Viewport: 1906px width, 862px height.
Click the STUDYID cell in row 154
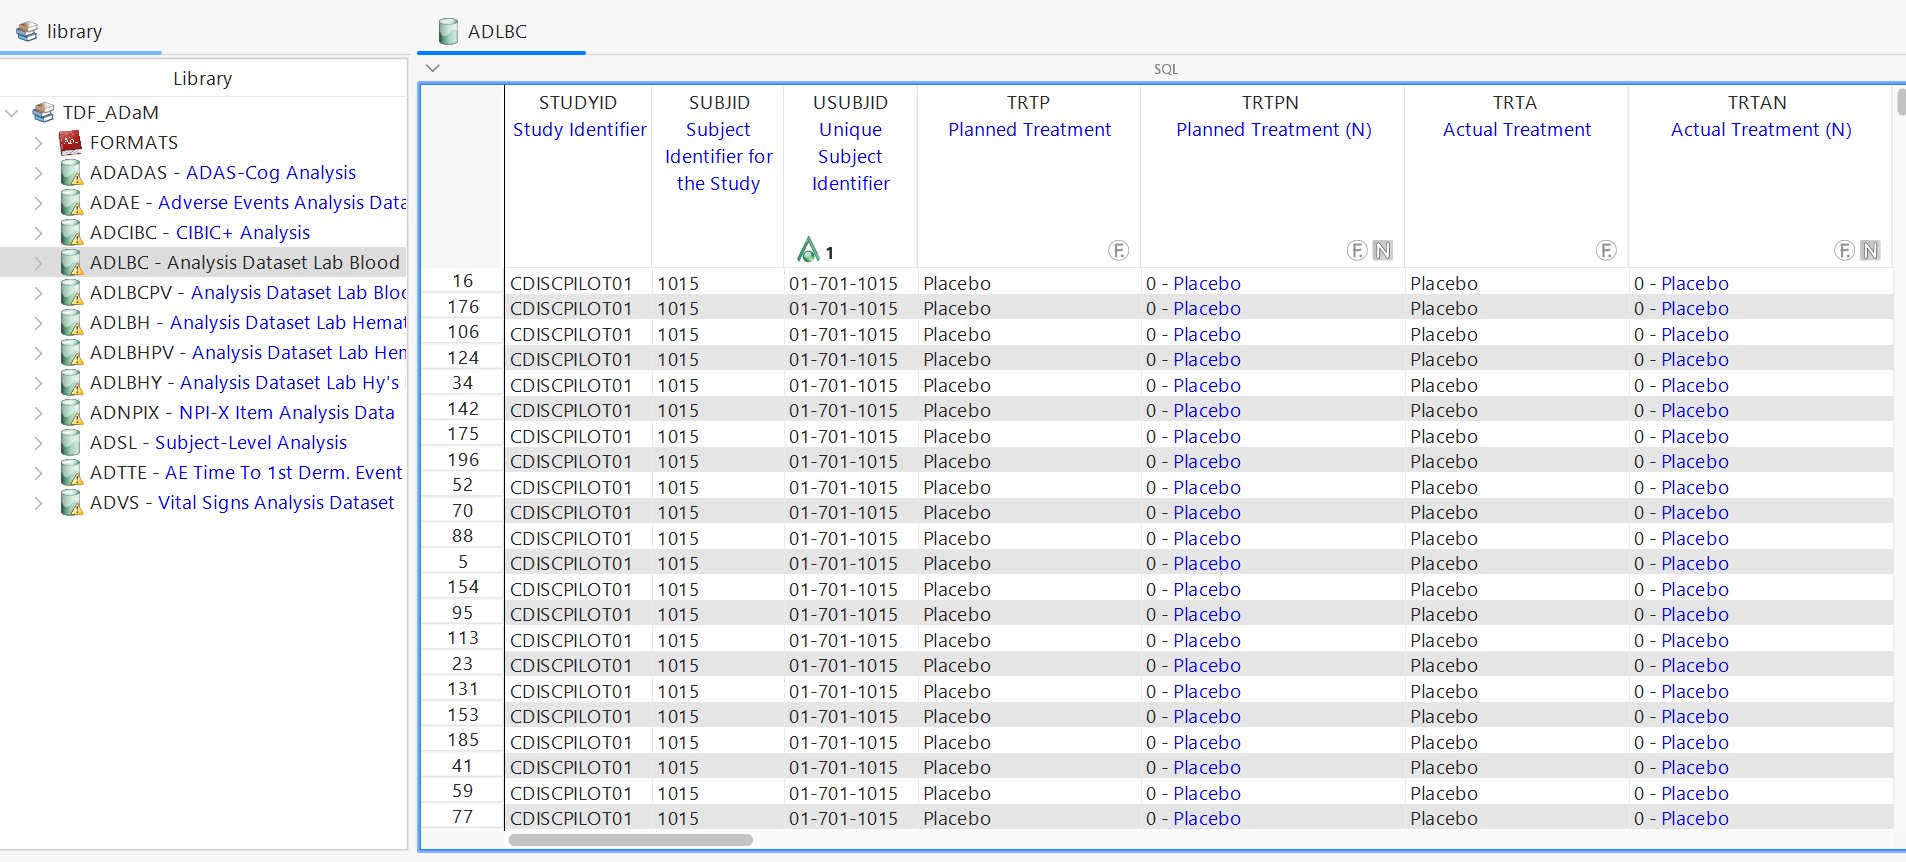(x=578, y=589)
